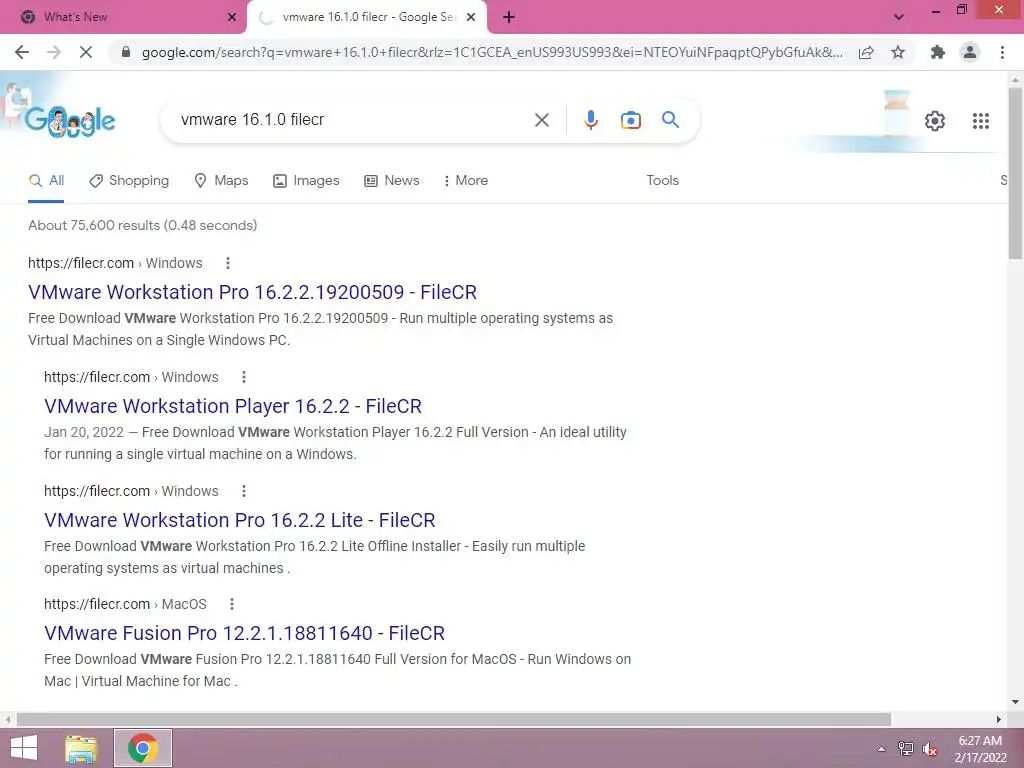This screenshot has width=1024, height=768.
Task: Open Google quick settings gear
Action: (x=935, y=121)
